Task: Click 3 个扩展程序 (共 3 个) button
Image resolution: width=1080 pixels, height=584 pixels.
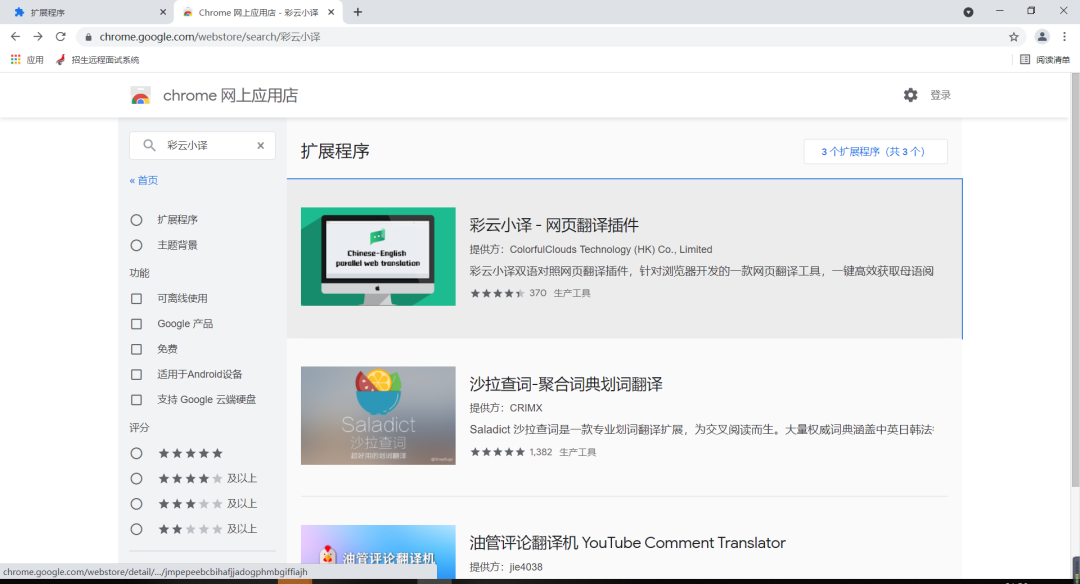Action: [x=875, y=152]
